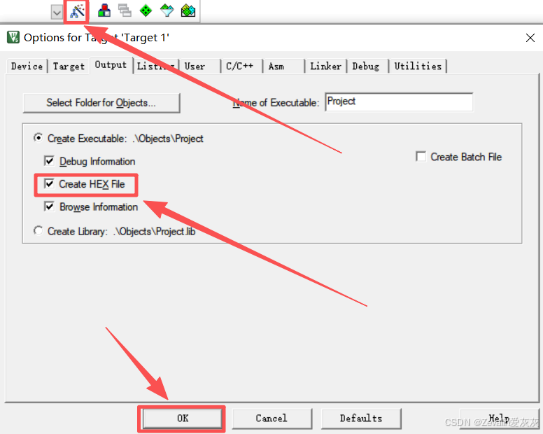The width and height of the screenshot is (543, 434).
Task: Click the File Extensions, Books and Environment icon
Action: tap(104, 11)
